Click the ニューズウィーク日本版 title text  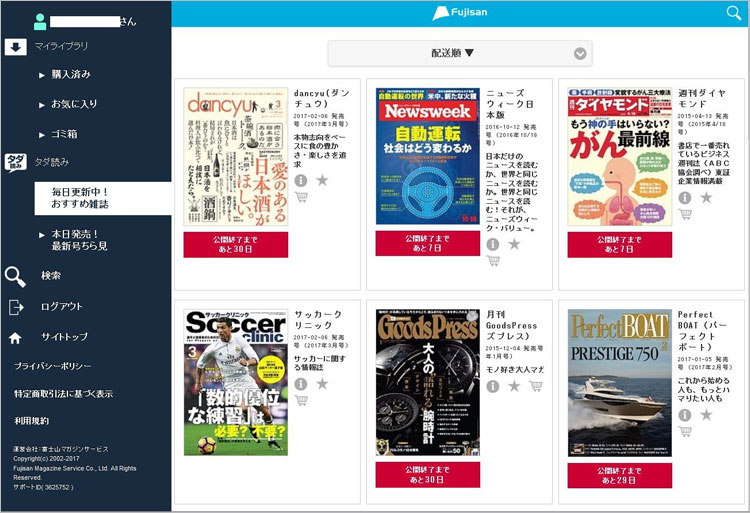pyautogui.click(x=510, y=104)
